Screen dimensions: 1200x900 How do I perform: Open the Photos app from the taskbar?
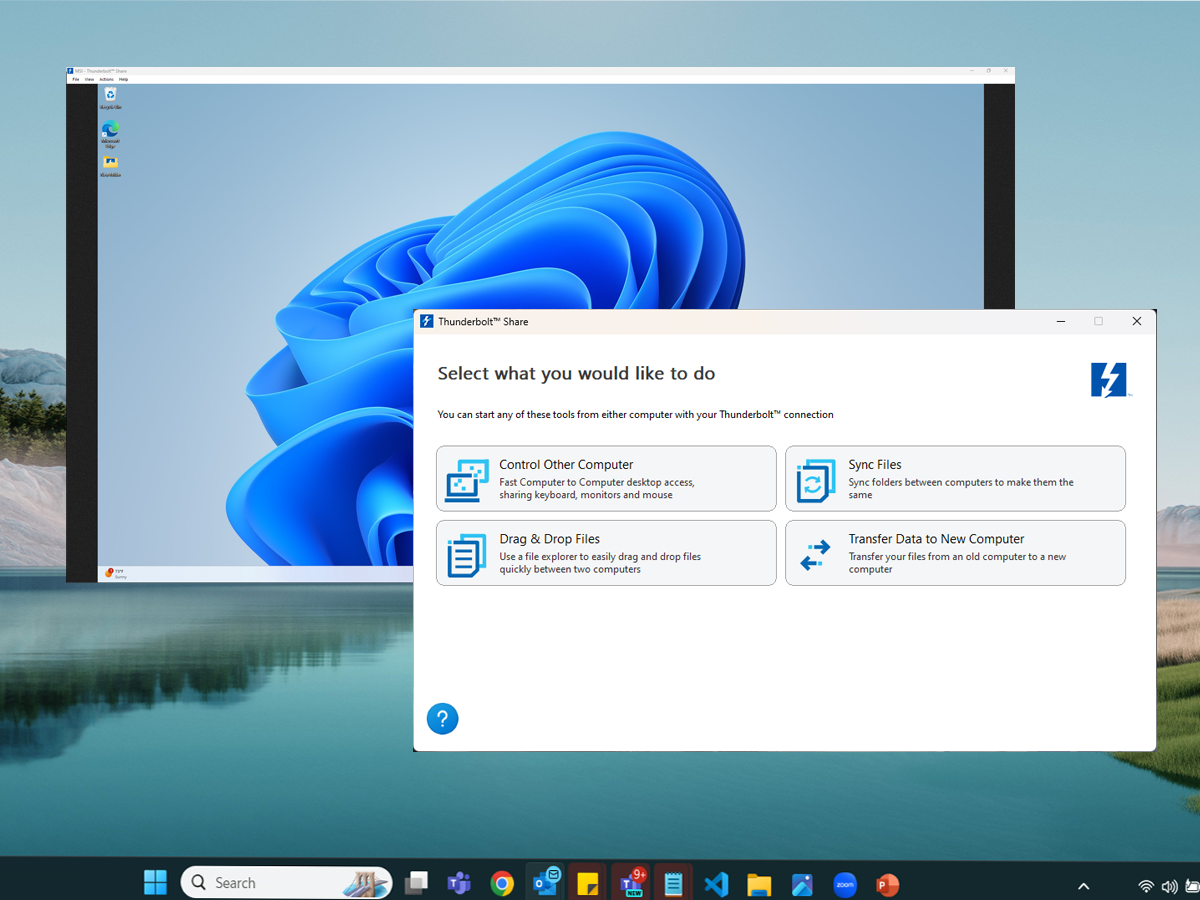(802, 883)
